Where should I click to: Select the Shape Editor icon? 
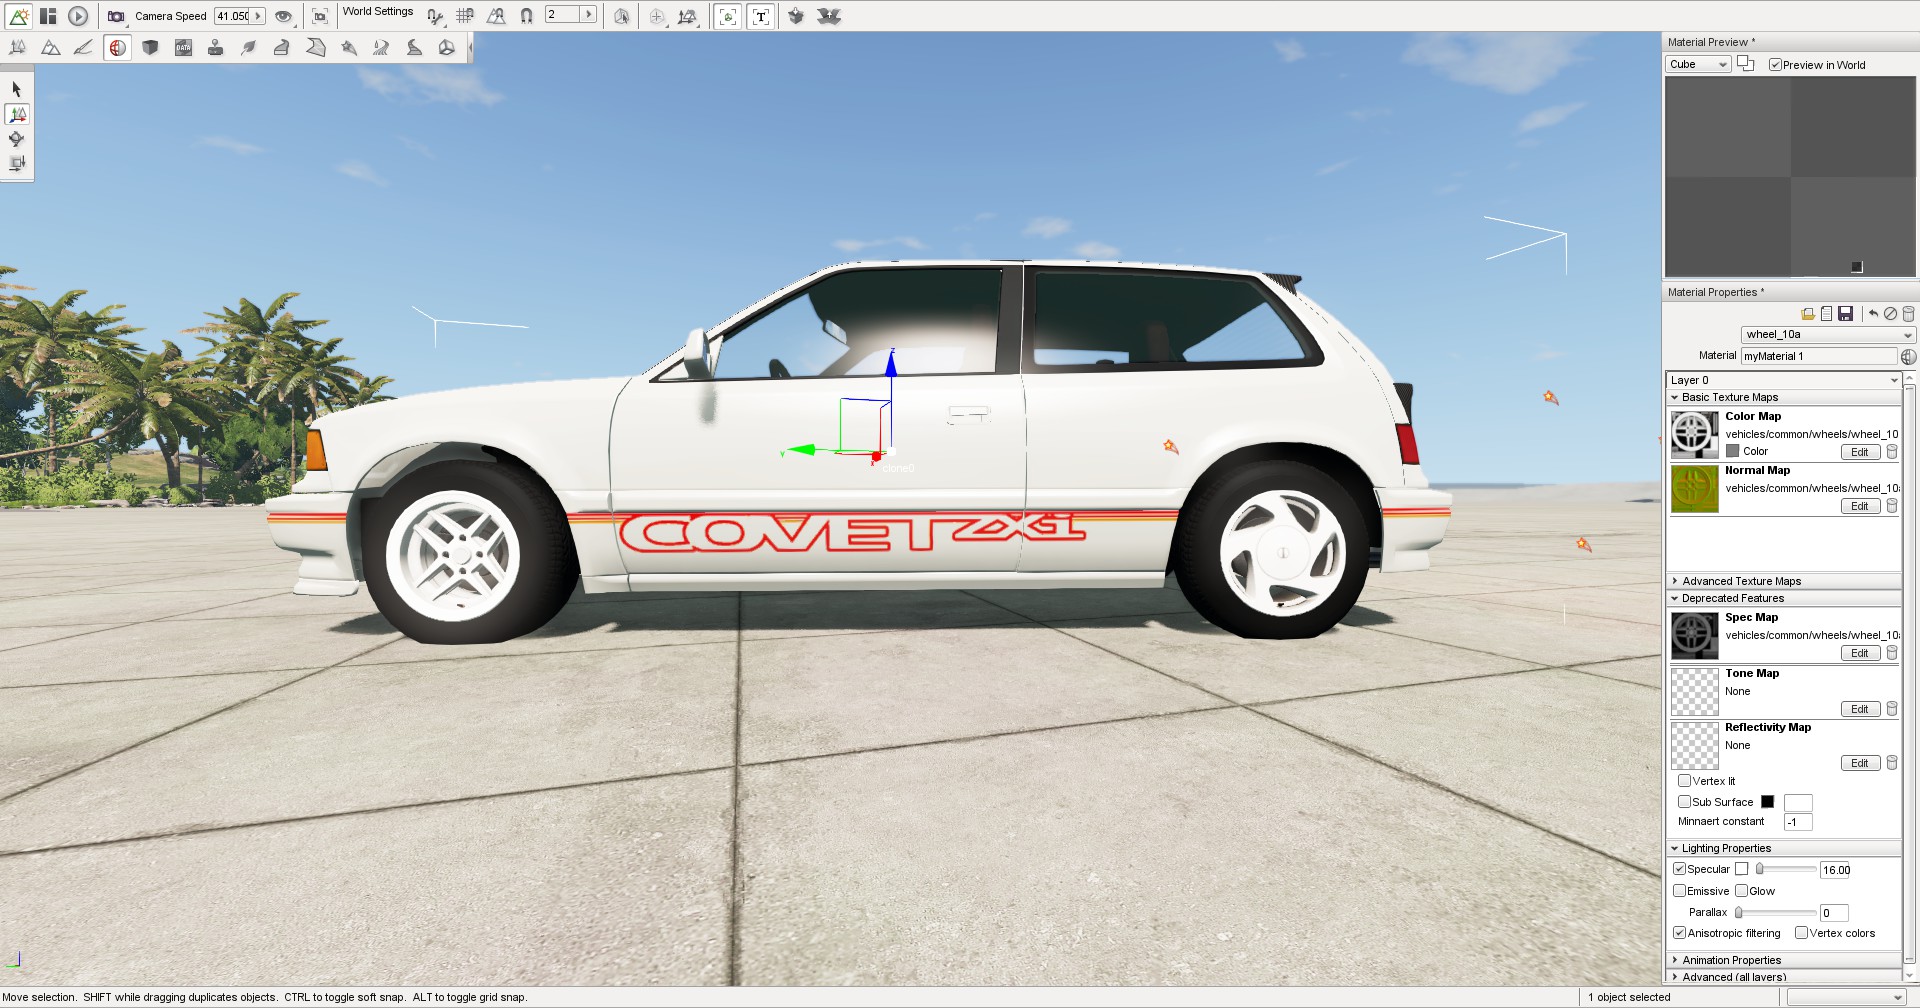[447, 47]
